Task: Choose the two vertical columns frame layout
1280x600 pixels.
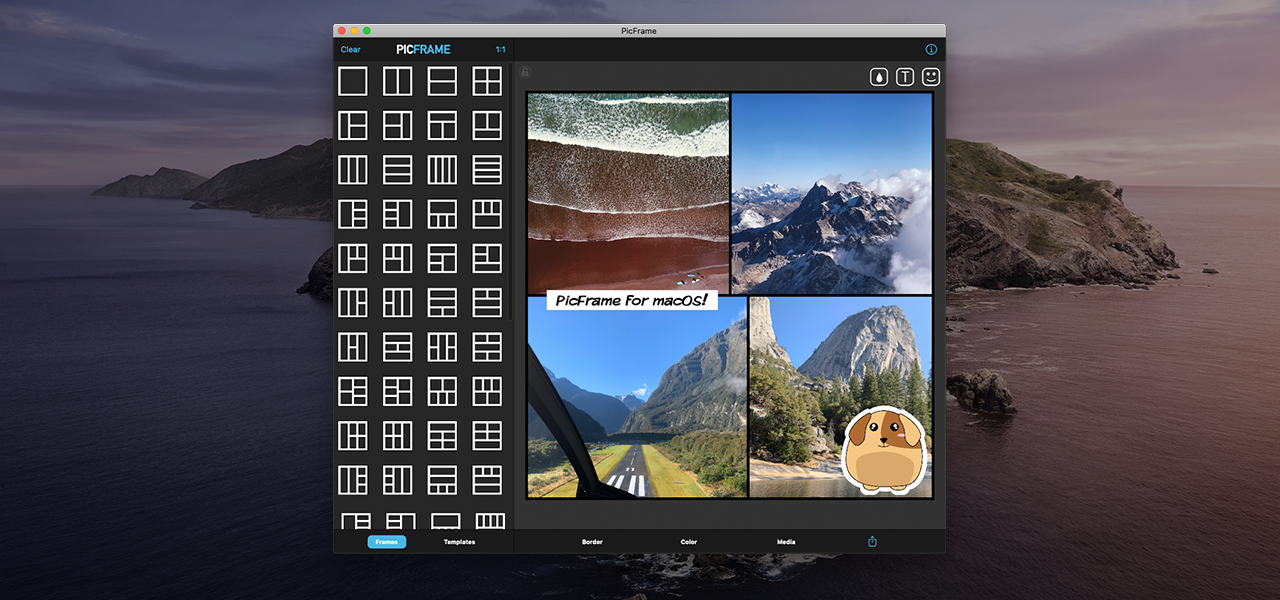Action: [397, 81]
